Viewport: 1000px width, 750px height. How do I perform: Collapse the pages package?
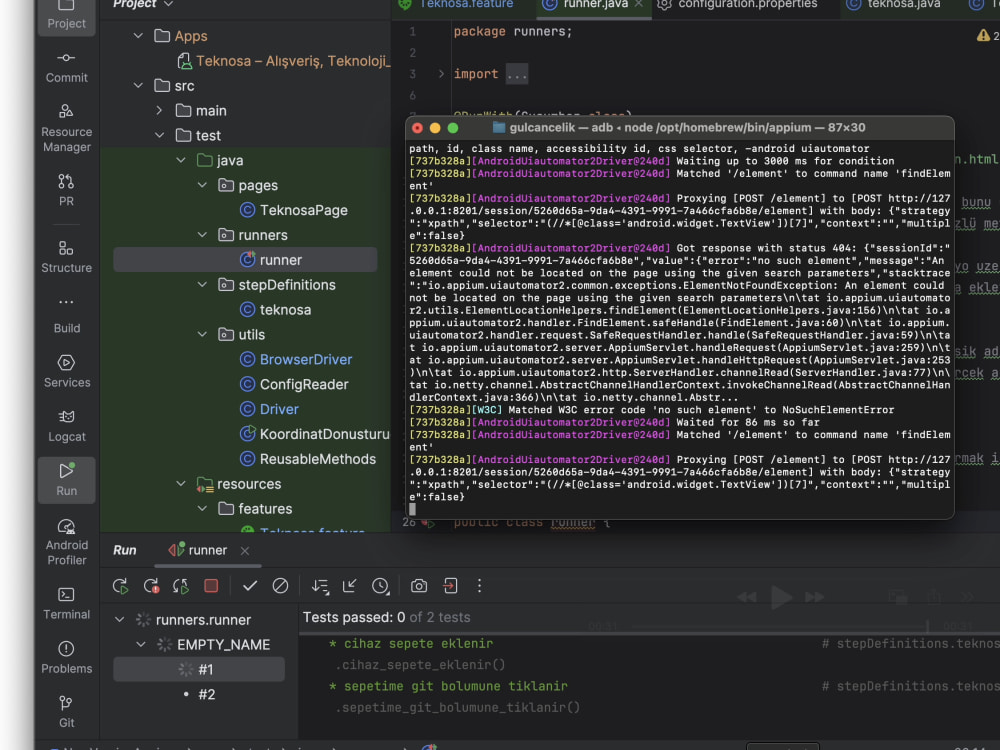202,185
